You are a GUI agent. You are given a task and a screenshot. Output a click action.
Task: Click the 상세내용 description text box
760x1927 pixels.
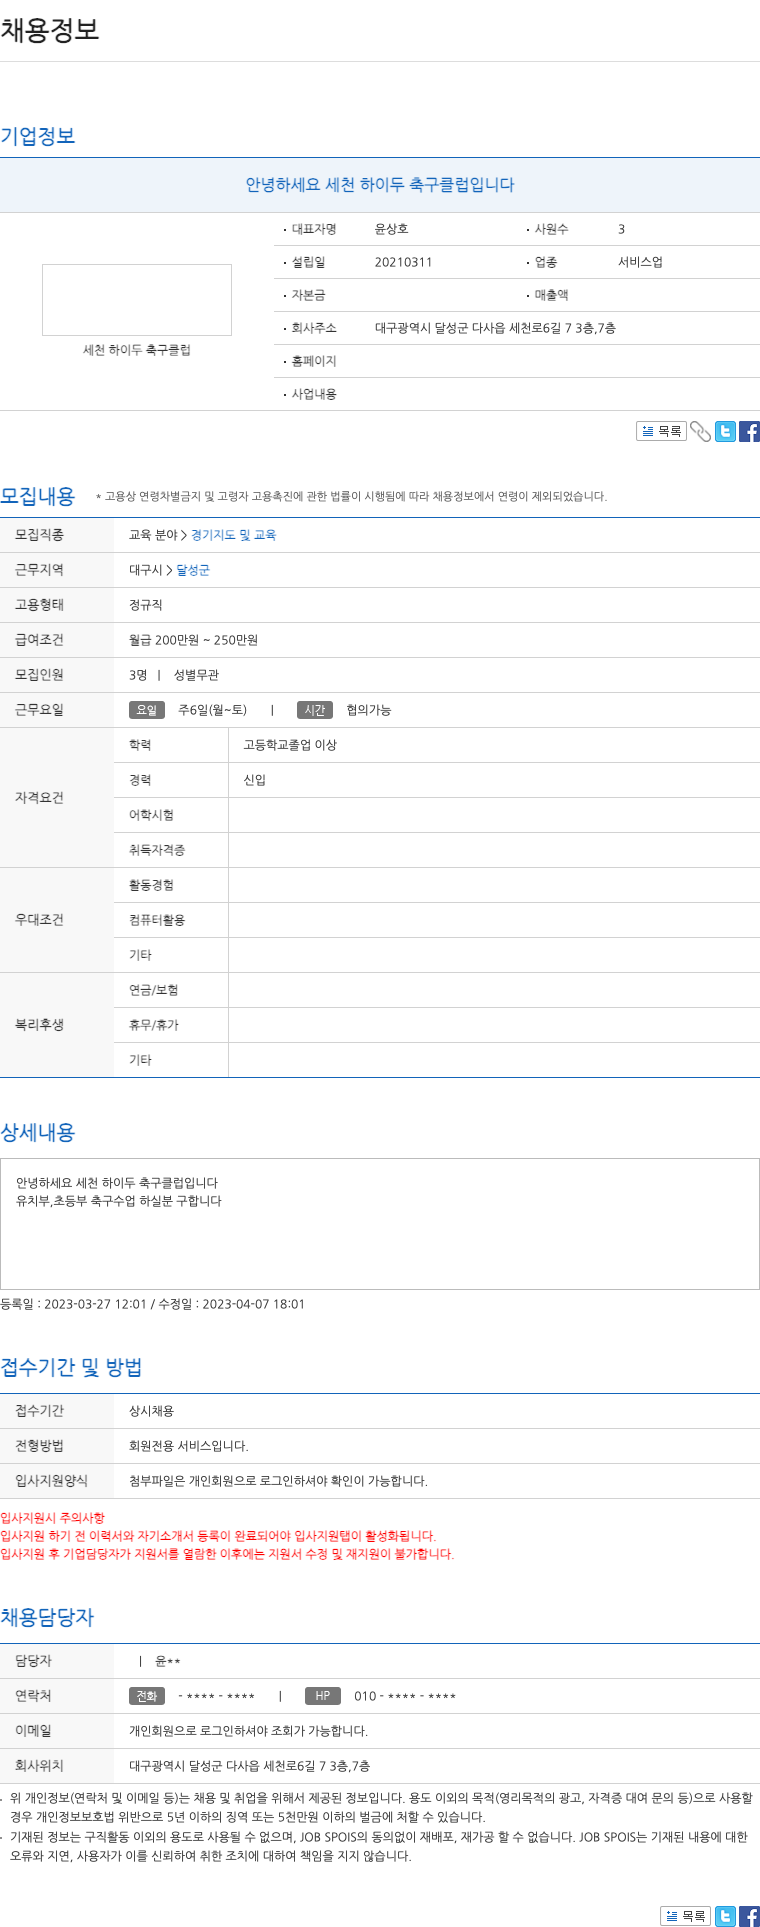380,1224
